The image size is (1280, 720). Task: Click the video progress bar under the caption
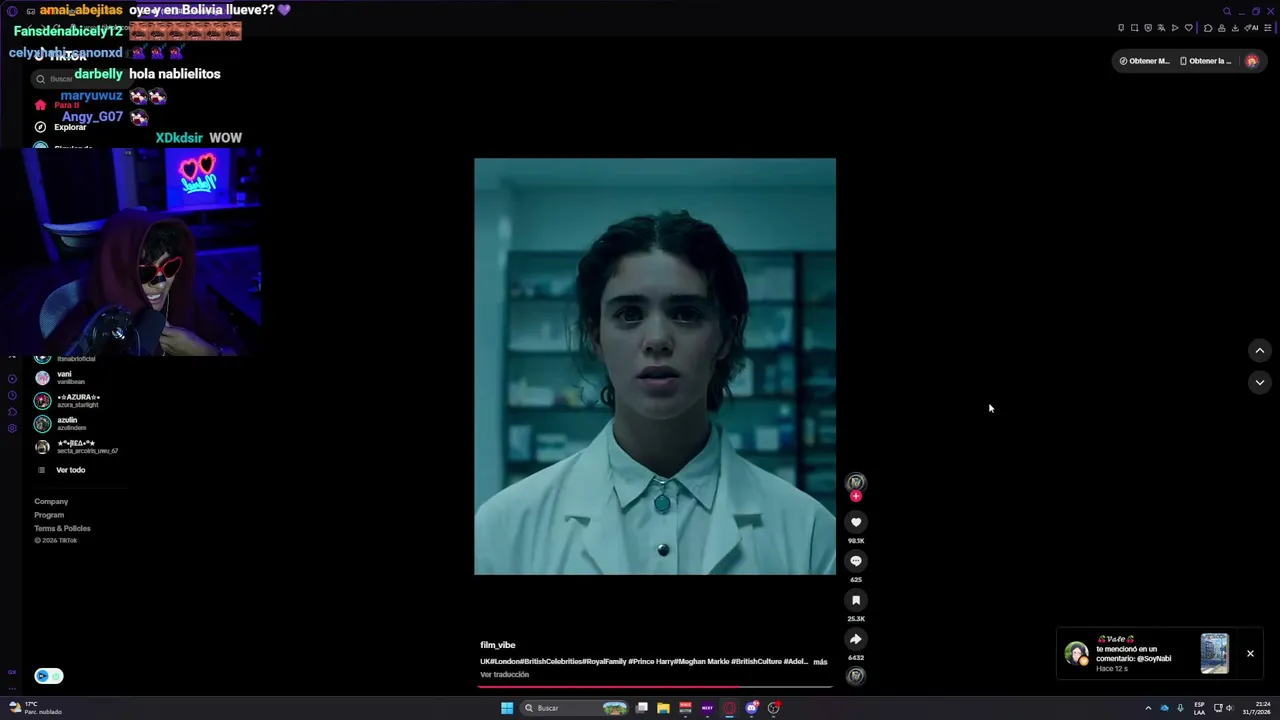[655, 687]
